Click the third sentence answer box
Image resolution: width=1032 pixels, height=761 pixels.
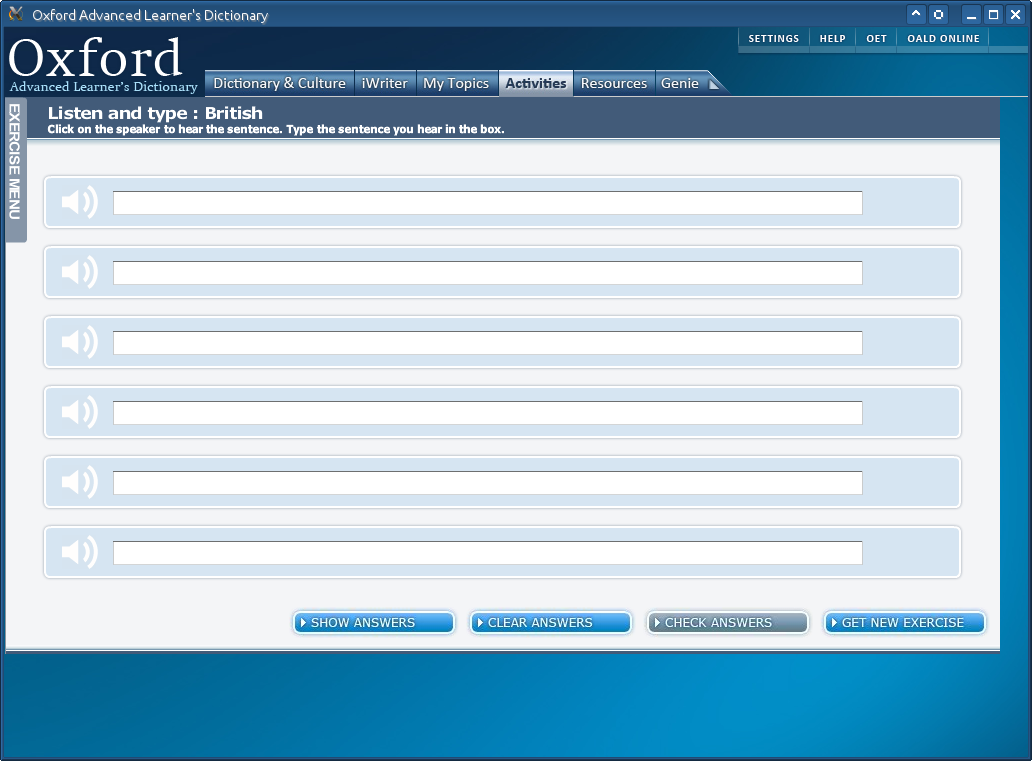click(488, 342)
